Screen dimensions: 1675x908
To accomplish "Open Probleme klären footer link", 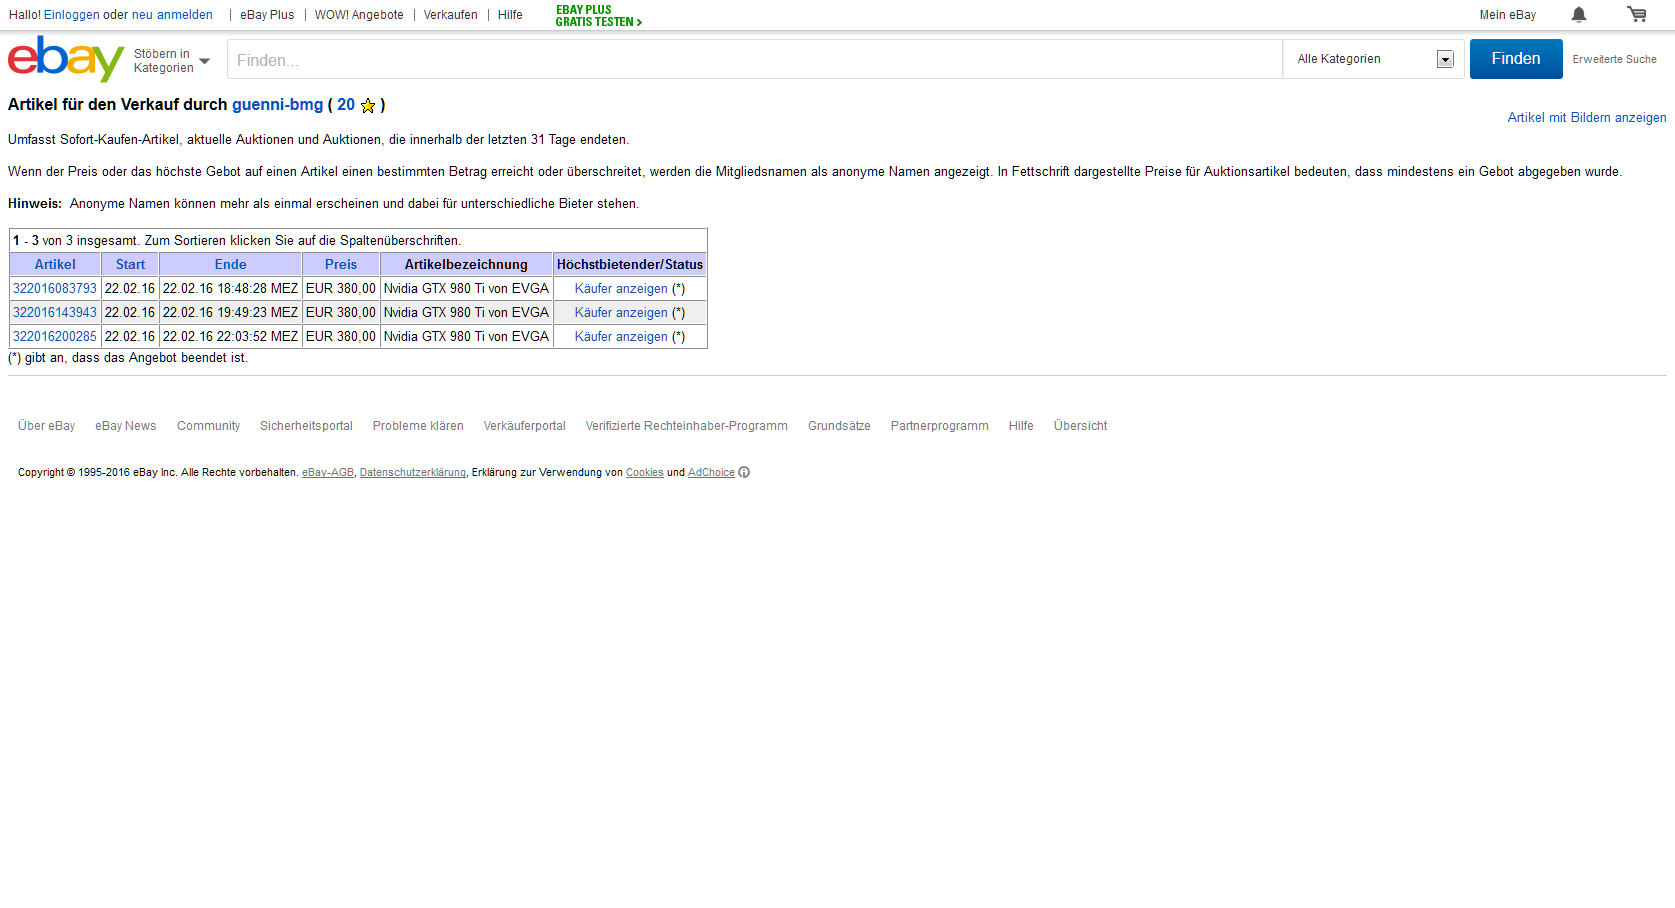I will point(418,426).
